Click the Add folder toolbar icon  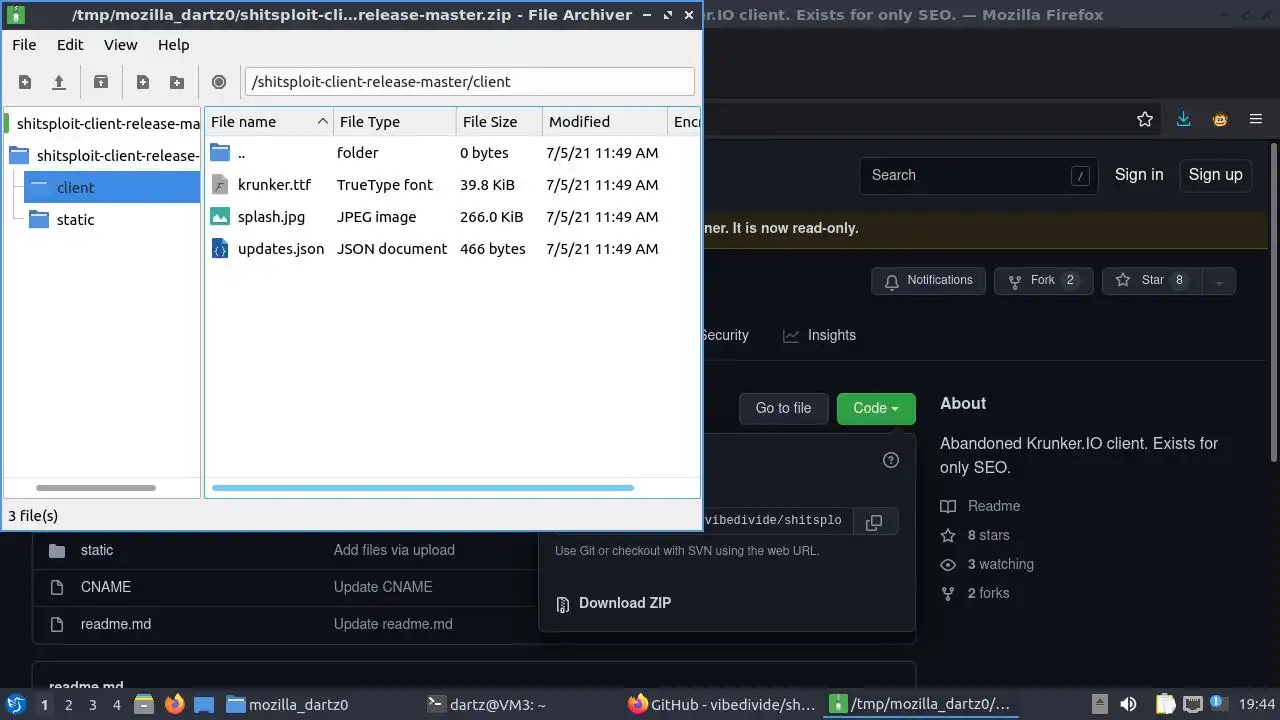pyautogui.click(x=177, y=82)
